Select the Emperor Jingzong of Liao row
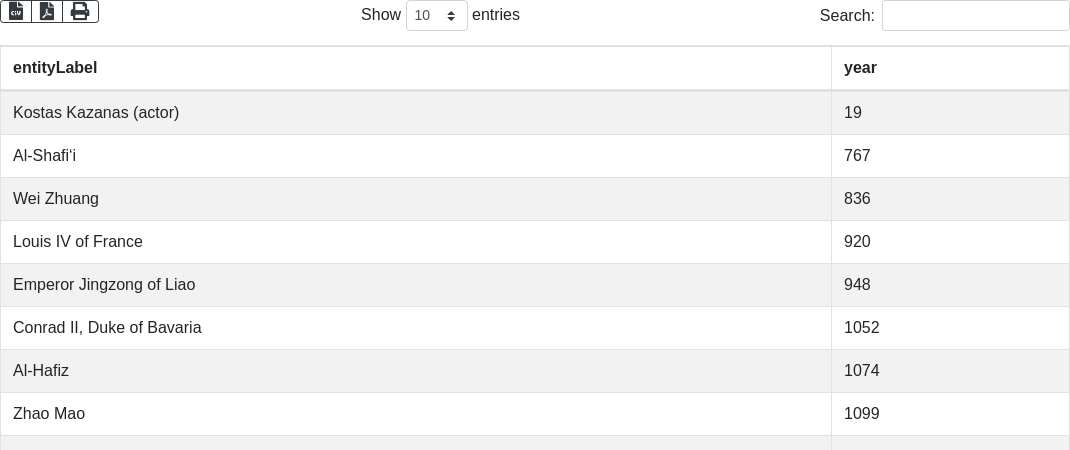 (x=104, y=285)
